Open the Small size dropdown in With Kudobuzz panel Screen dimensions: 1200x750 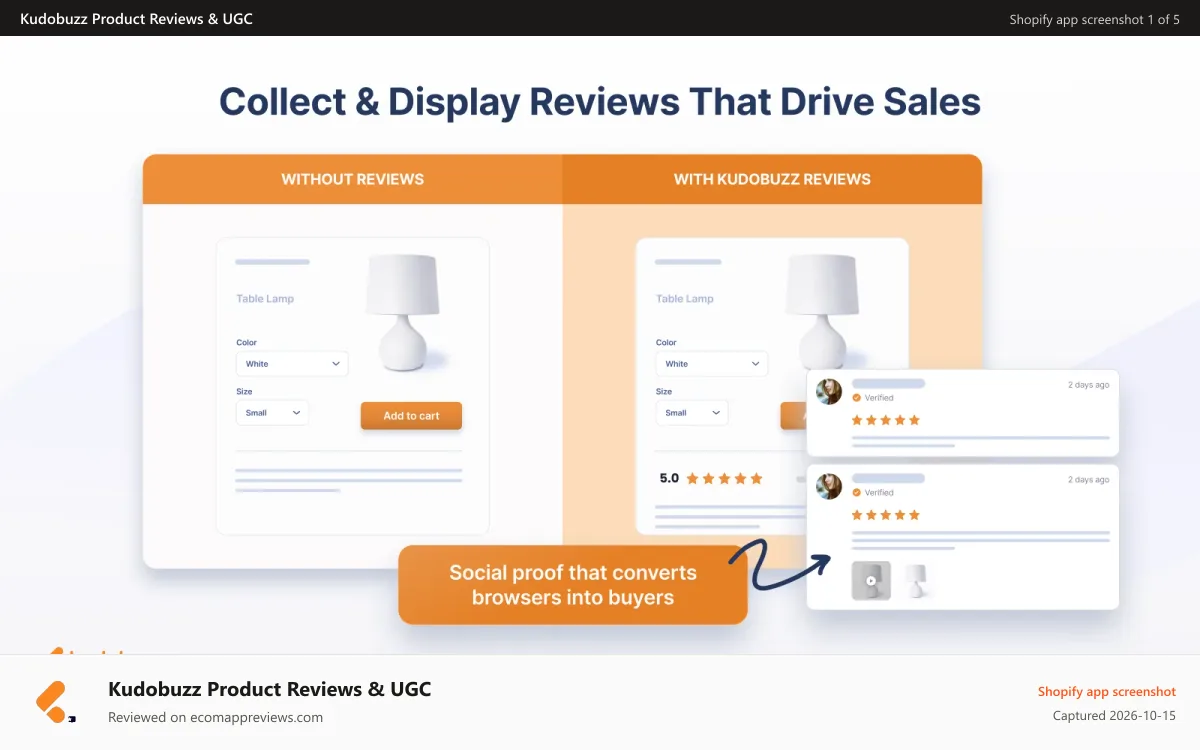(692, 412)
